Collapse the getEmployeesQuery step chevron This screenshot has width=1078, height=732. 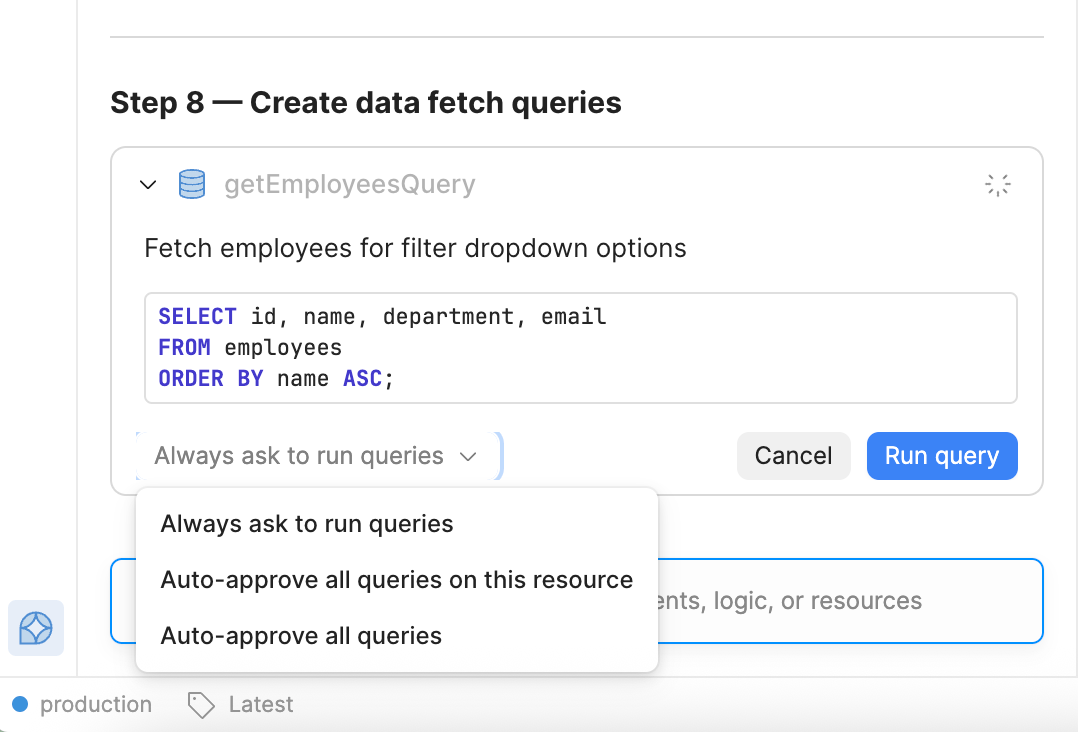click(x=148, y=185)
